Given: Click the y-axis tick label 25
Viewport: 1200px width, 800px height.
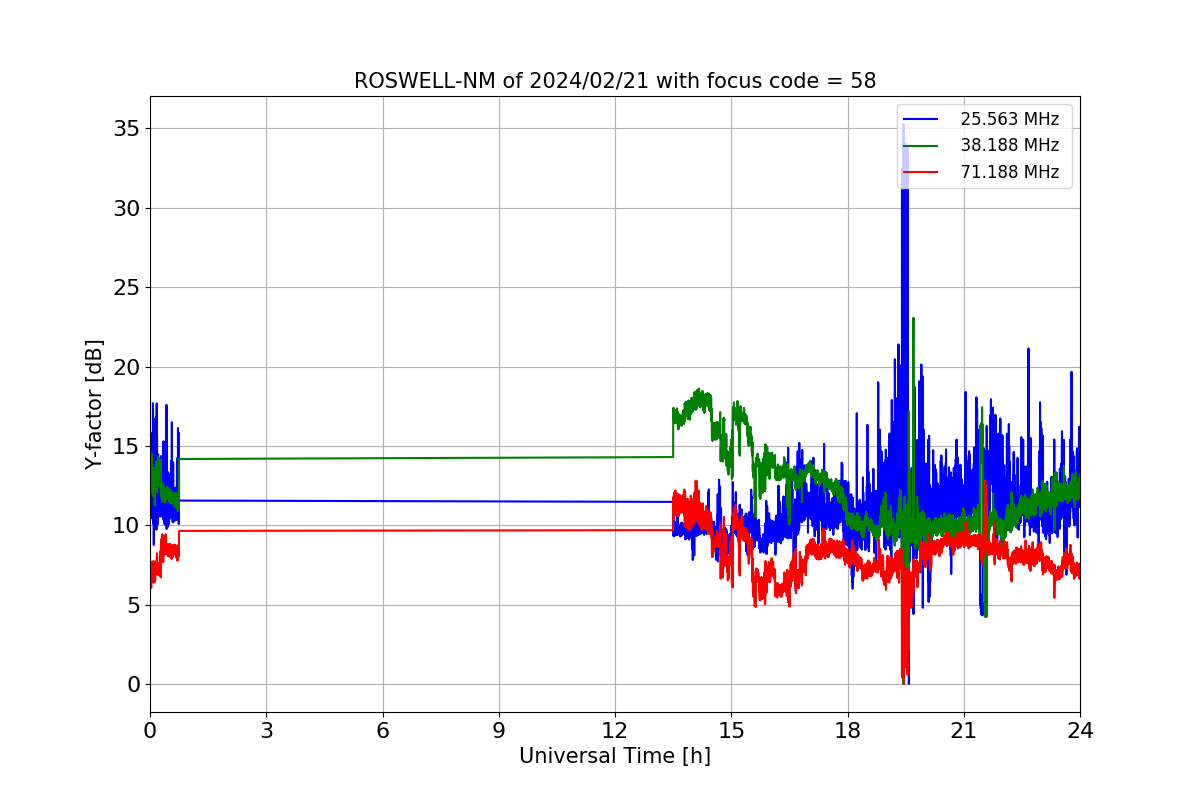Looking at the screenshot, I should click(x=126, y=288).
